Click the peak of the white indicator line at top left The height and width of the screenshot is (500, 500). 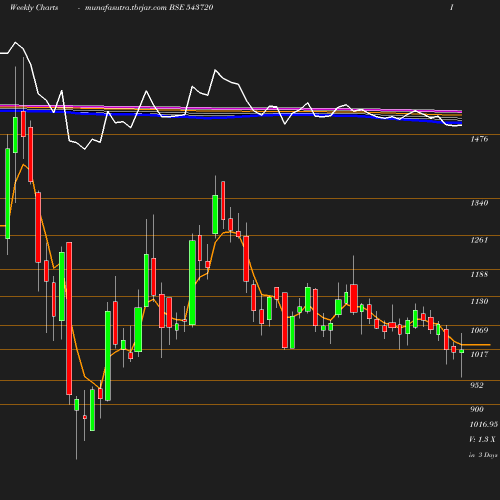(15, 43)
